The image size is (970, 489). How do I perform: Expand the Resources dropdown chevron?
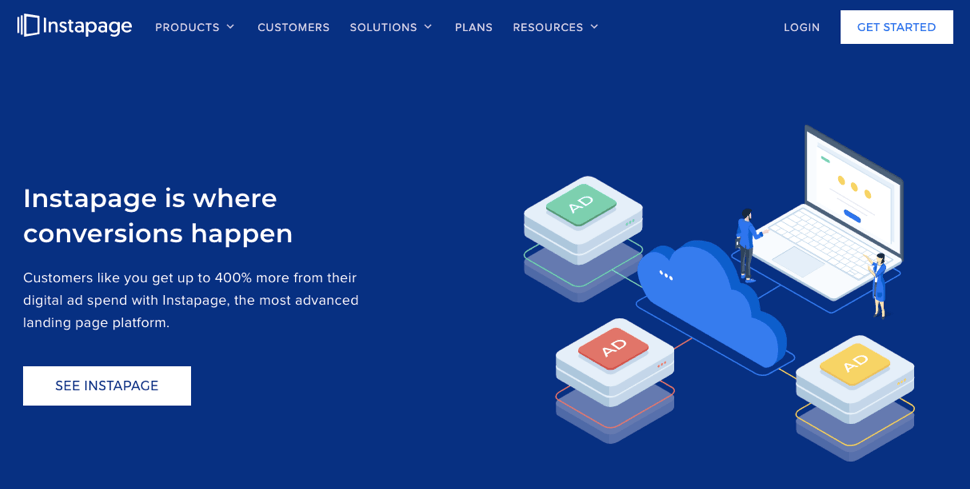[594, 27]
